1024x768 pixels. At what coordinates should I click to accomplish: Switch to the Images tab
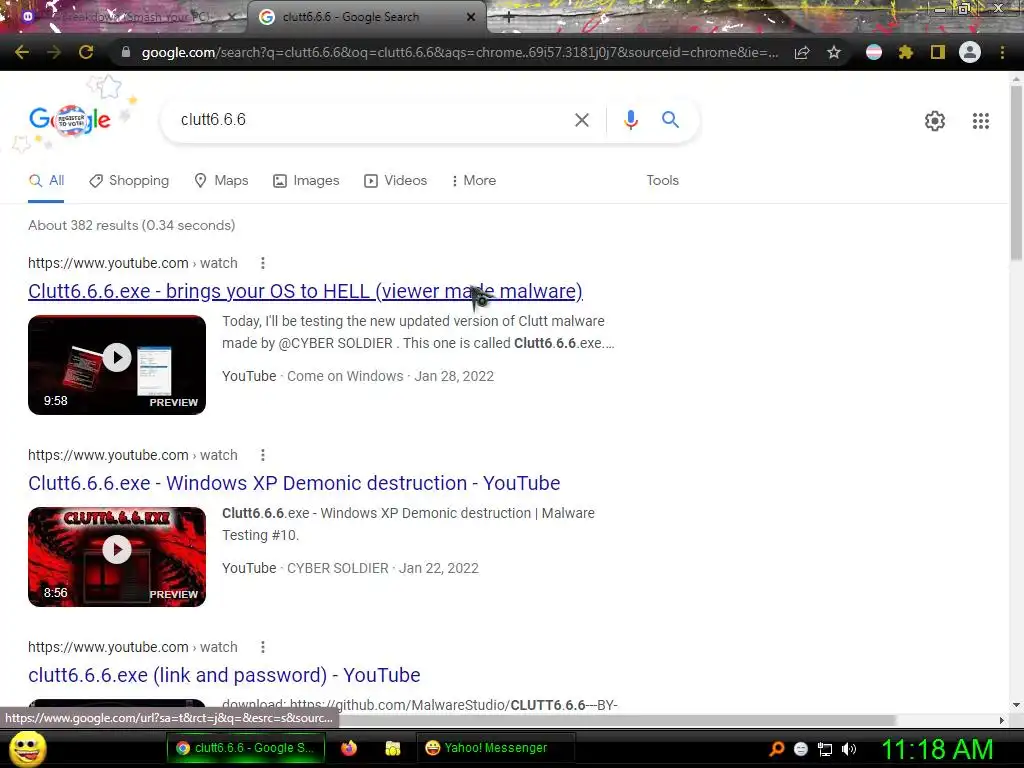click(306, 181)
